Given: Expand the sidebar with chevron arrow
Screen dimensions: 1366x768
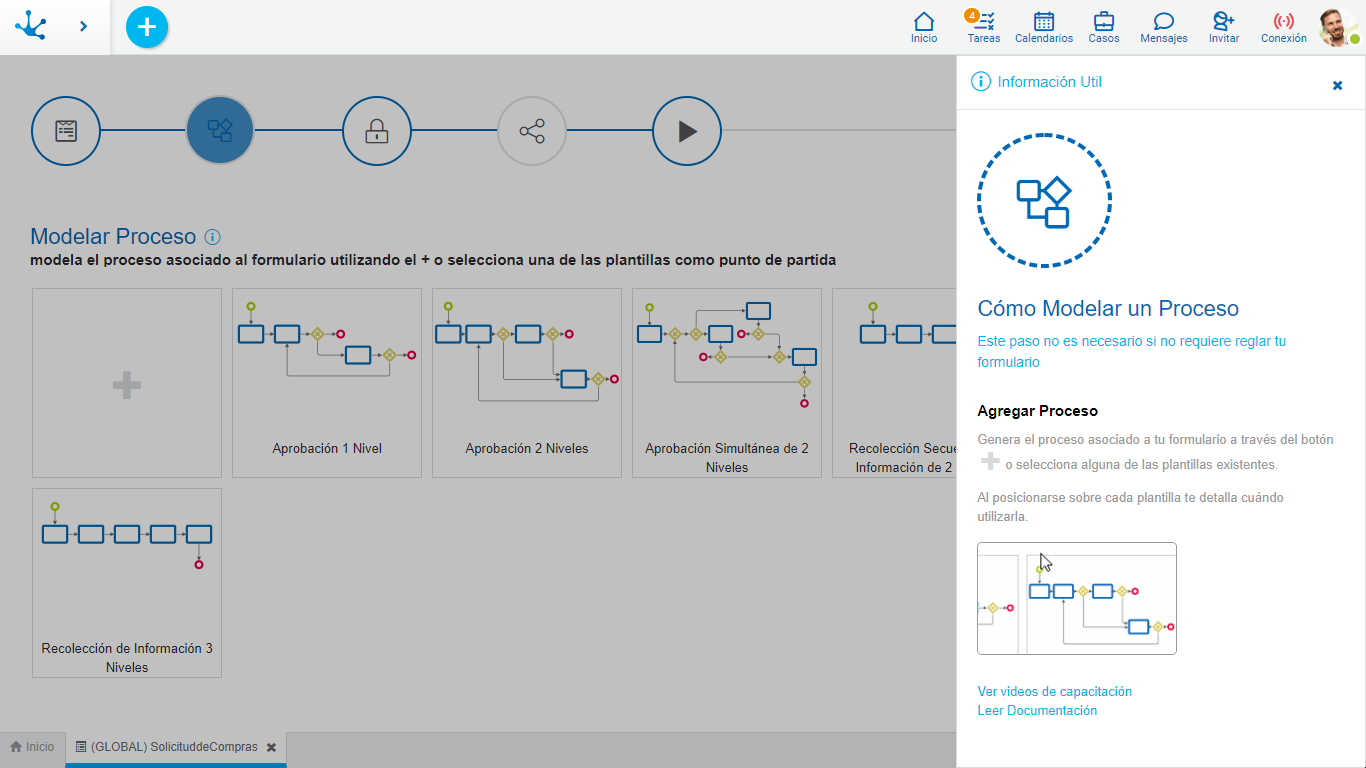Looking at the screenshot, I should (x=83, y=27).
